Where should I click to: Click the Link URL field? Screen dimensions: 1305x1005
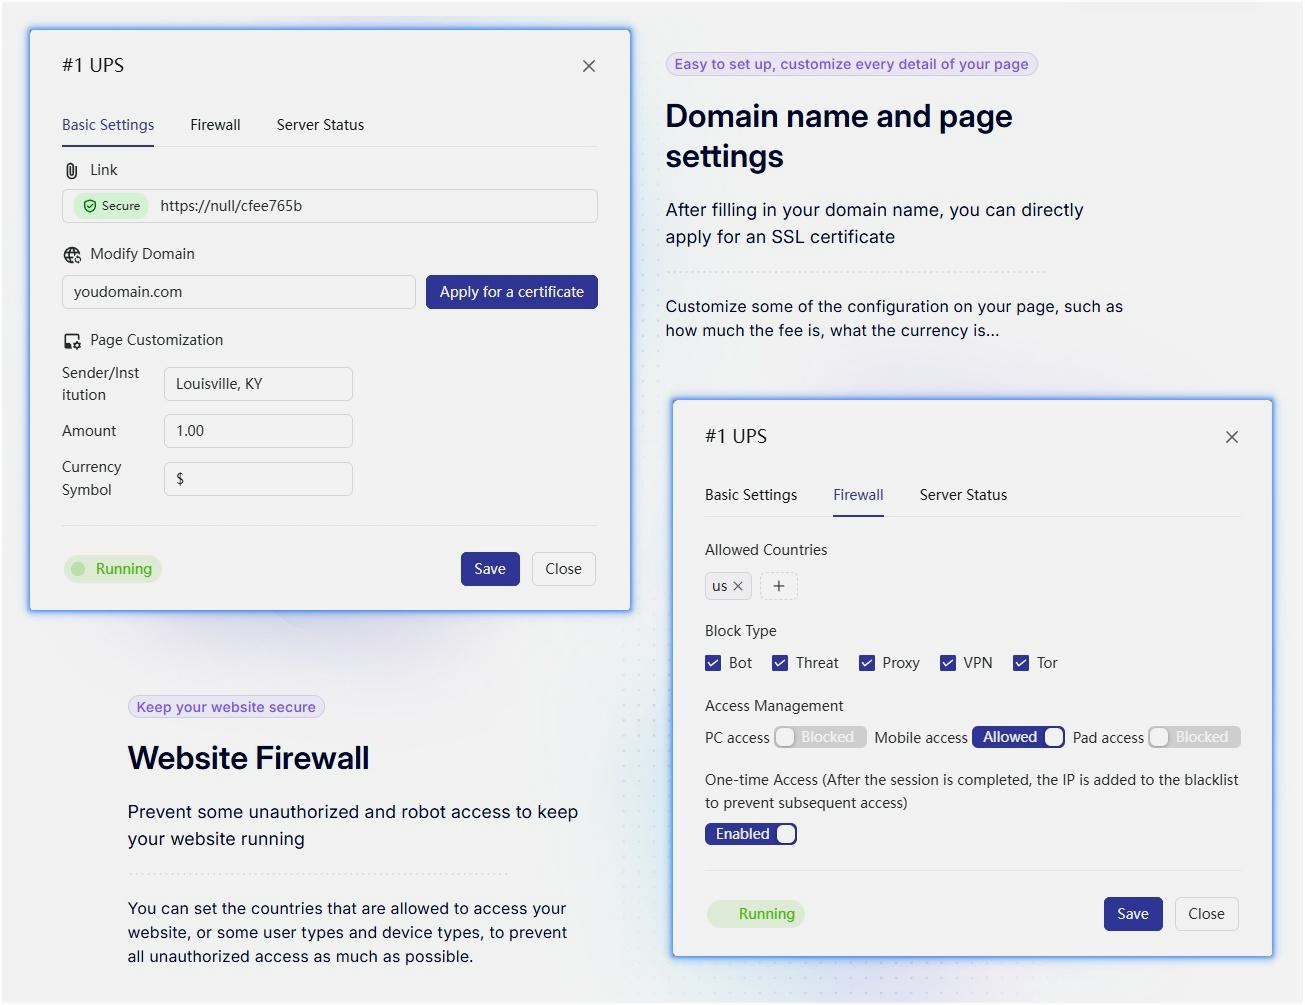click(330, 206)
